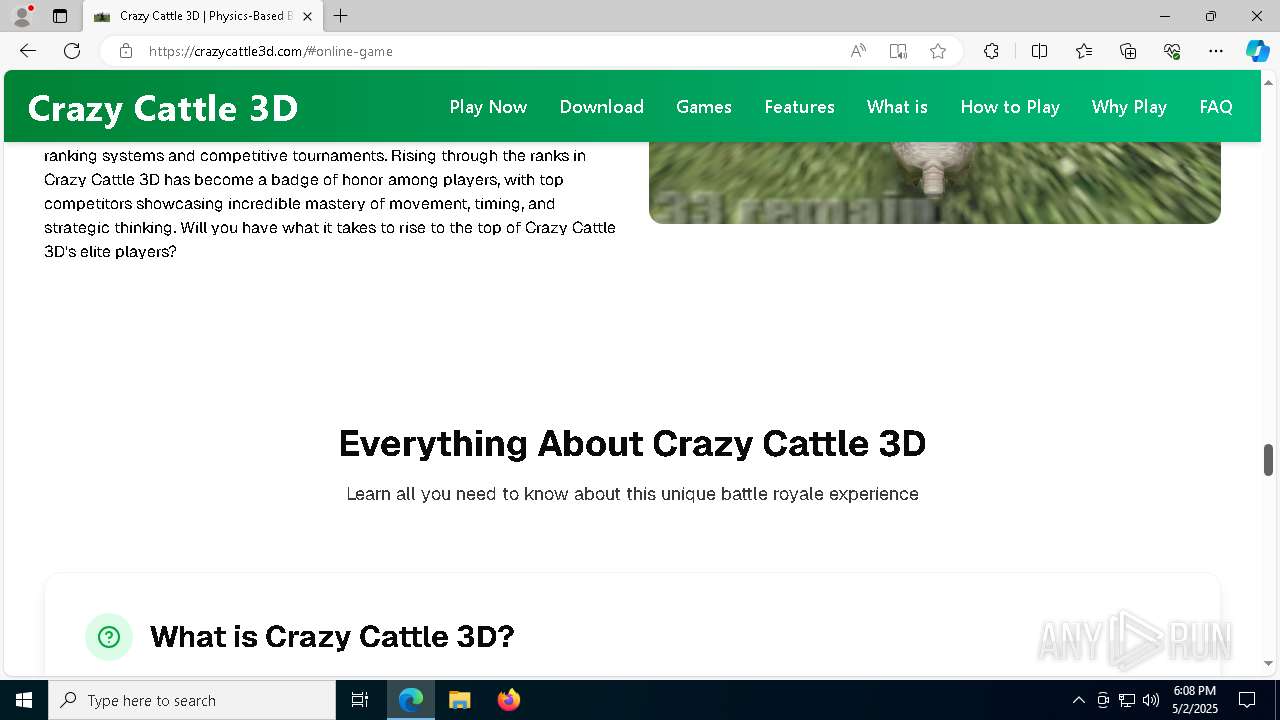Click the game screenshot image
The width and height of the screenshot is (1280, 720).
tap(935, 182)
